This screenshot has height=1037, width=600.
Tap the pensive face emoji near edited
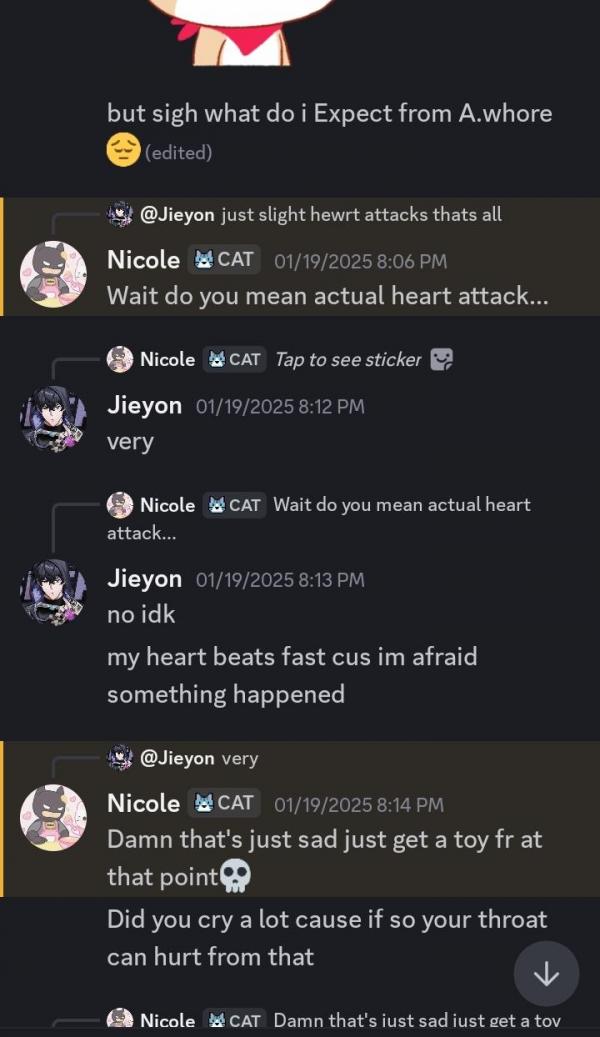[123, 149]
